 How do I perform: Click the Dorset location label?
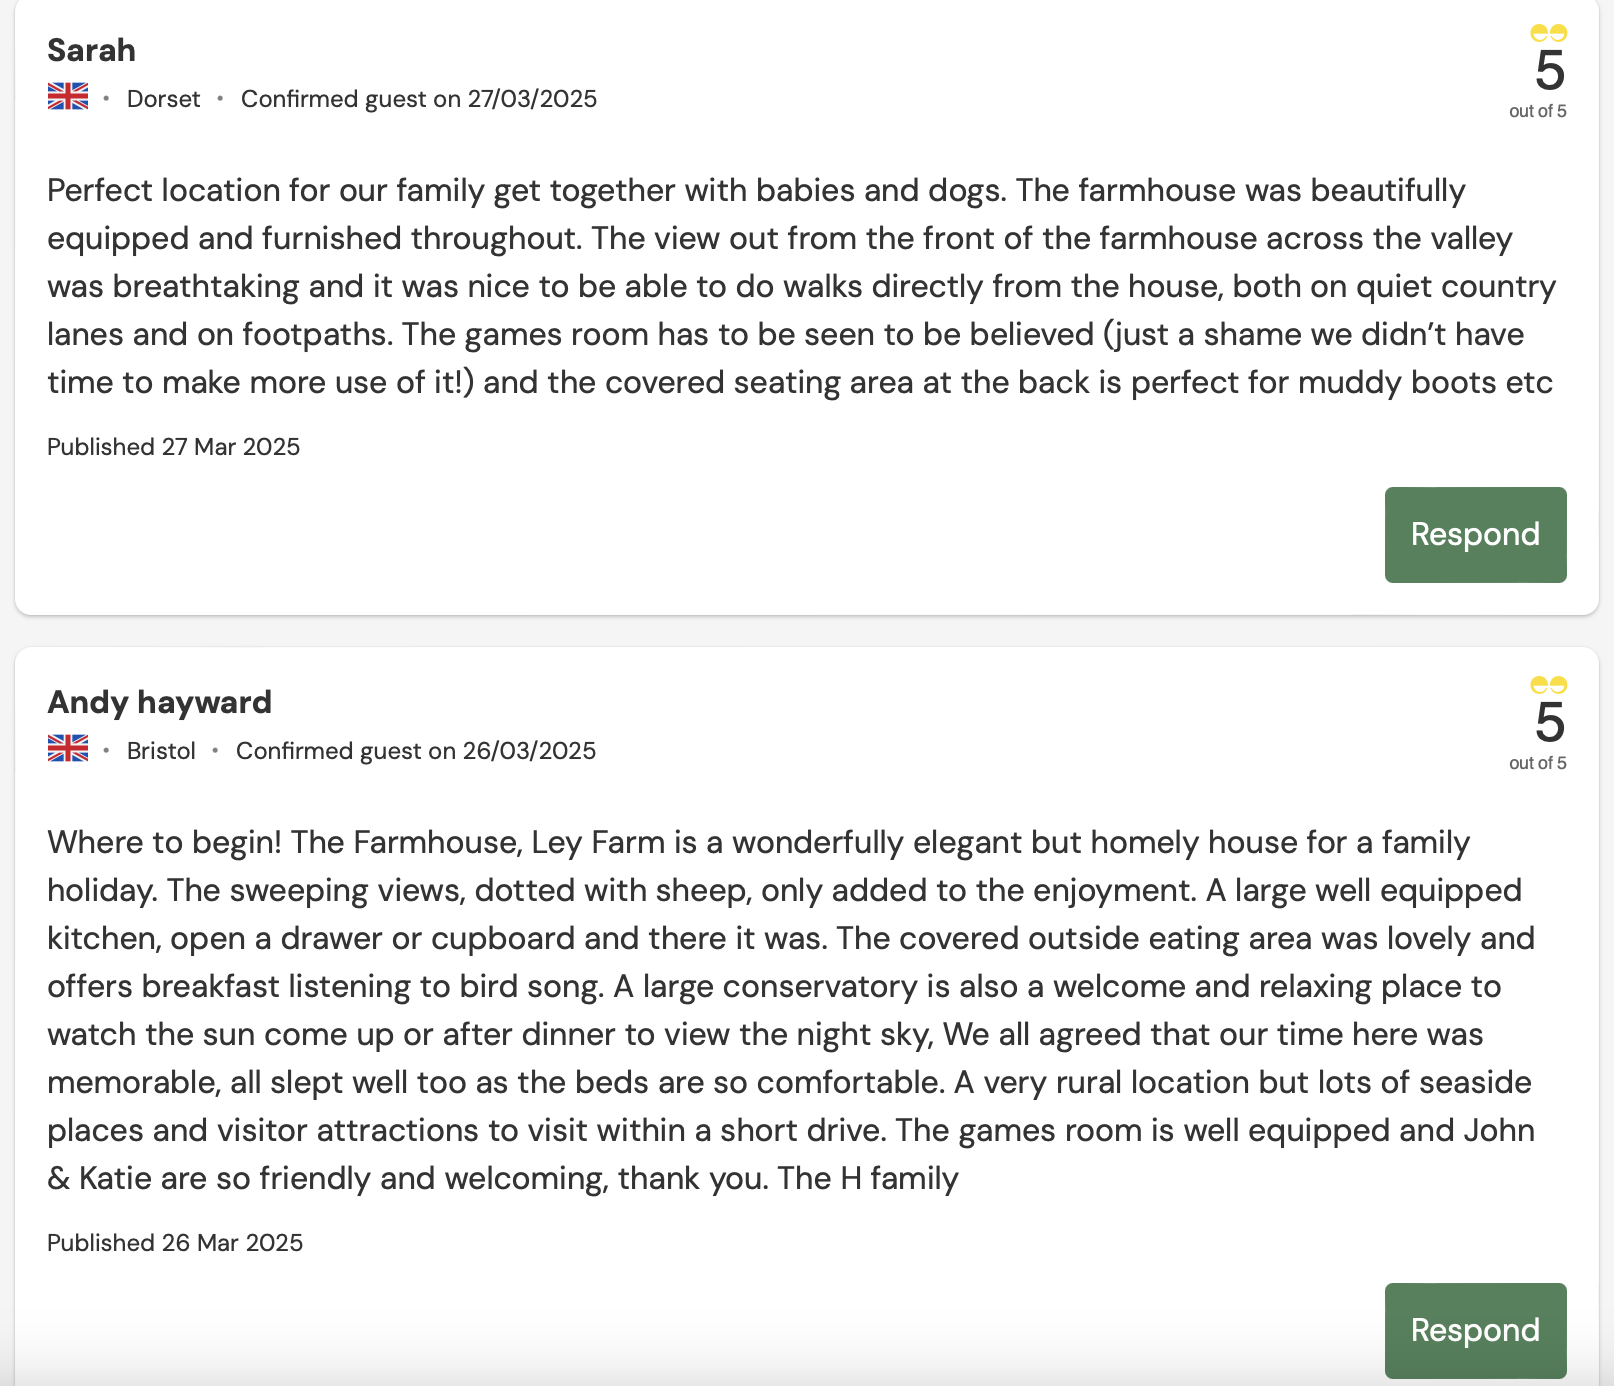(163, 99)
